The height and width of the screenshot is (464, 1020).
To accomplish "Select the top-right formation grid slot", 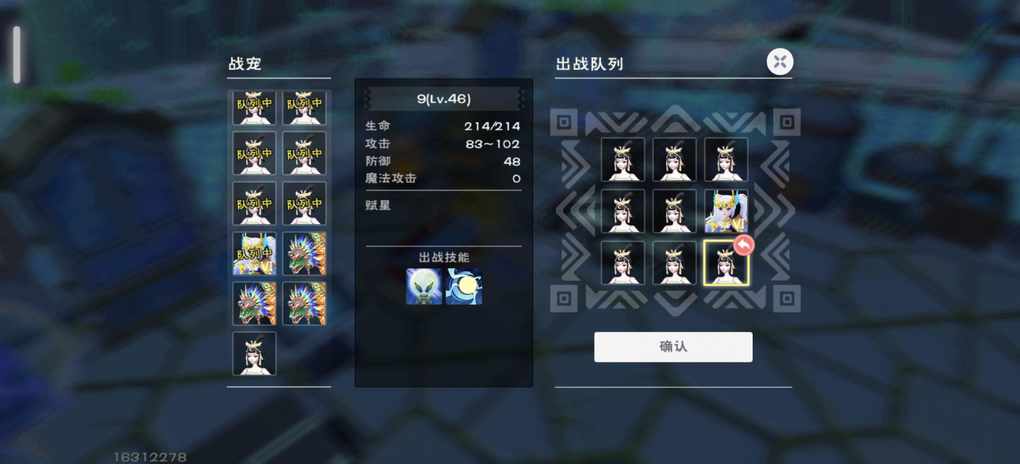I will pos(726,159).
